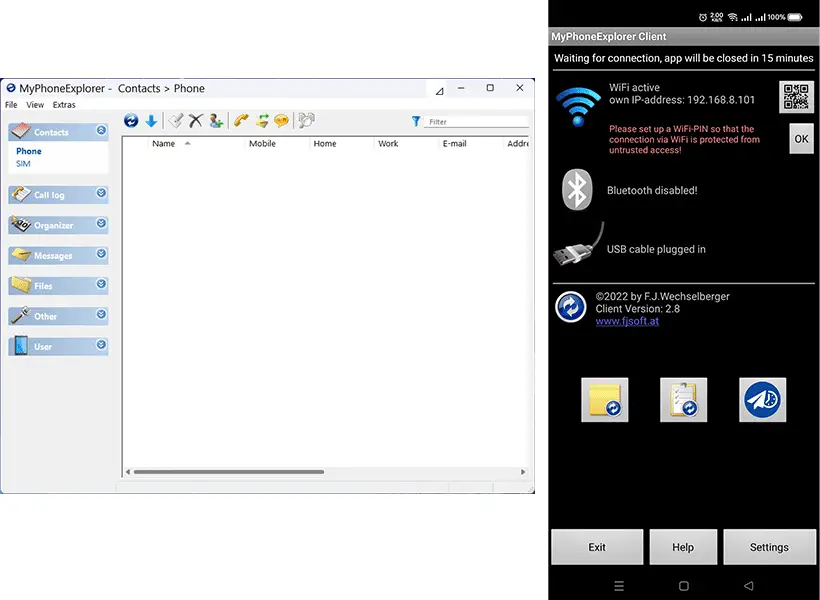Tap the blue paper plane clock button
The image size is (820, 600).
pyautogui.click(x=762, y=400)
